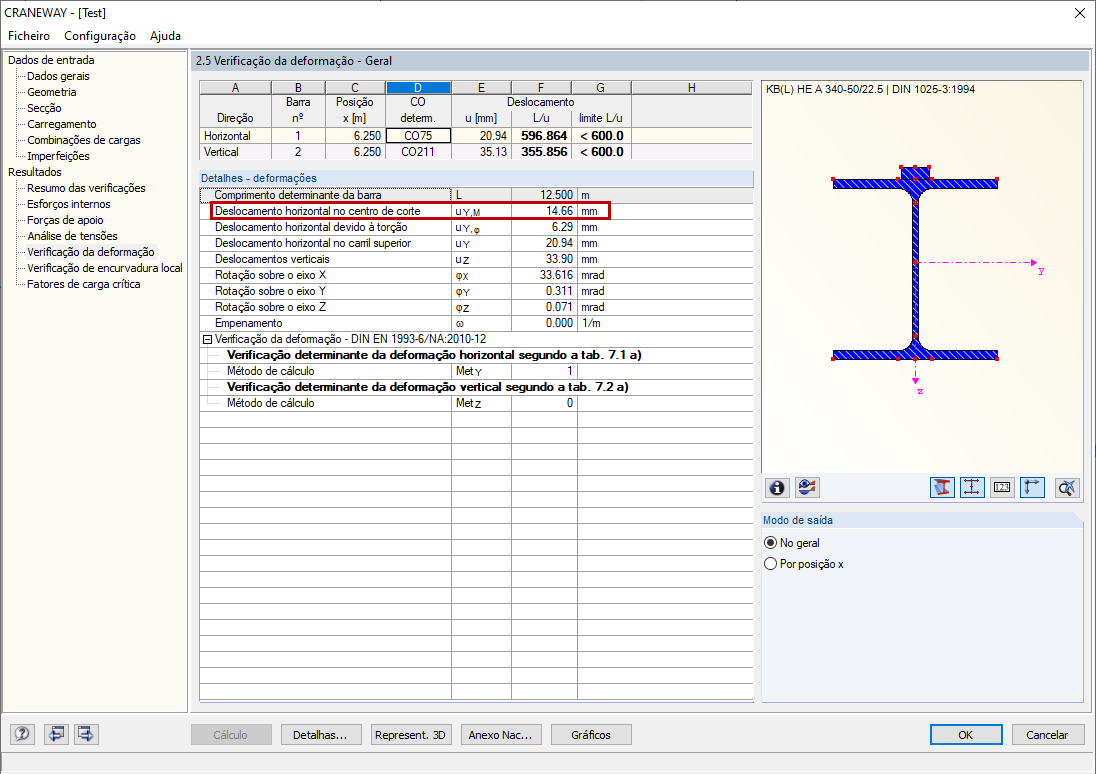This screenshot has width=1096, height=774.
Task: Select Deslocamentos verticais row
Action: tap(476, 259)
